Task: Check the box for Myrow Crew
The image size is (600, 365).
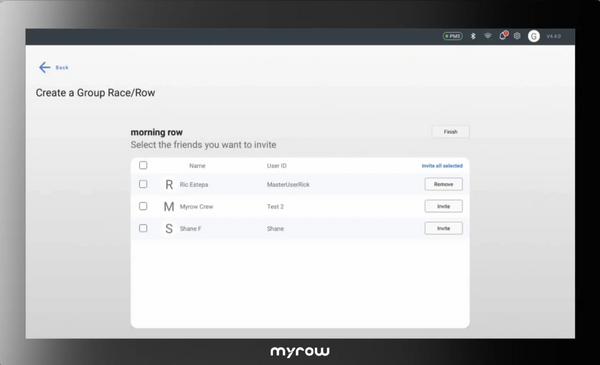Action: click(143, 206)
